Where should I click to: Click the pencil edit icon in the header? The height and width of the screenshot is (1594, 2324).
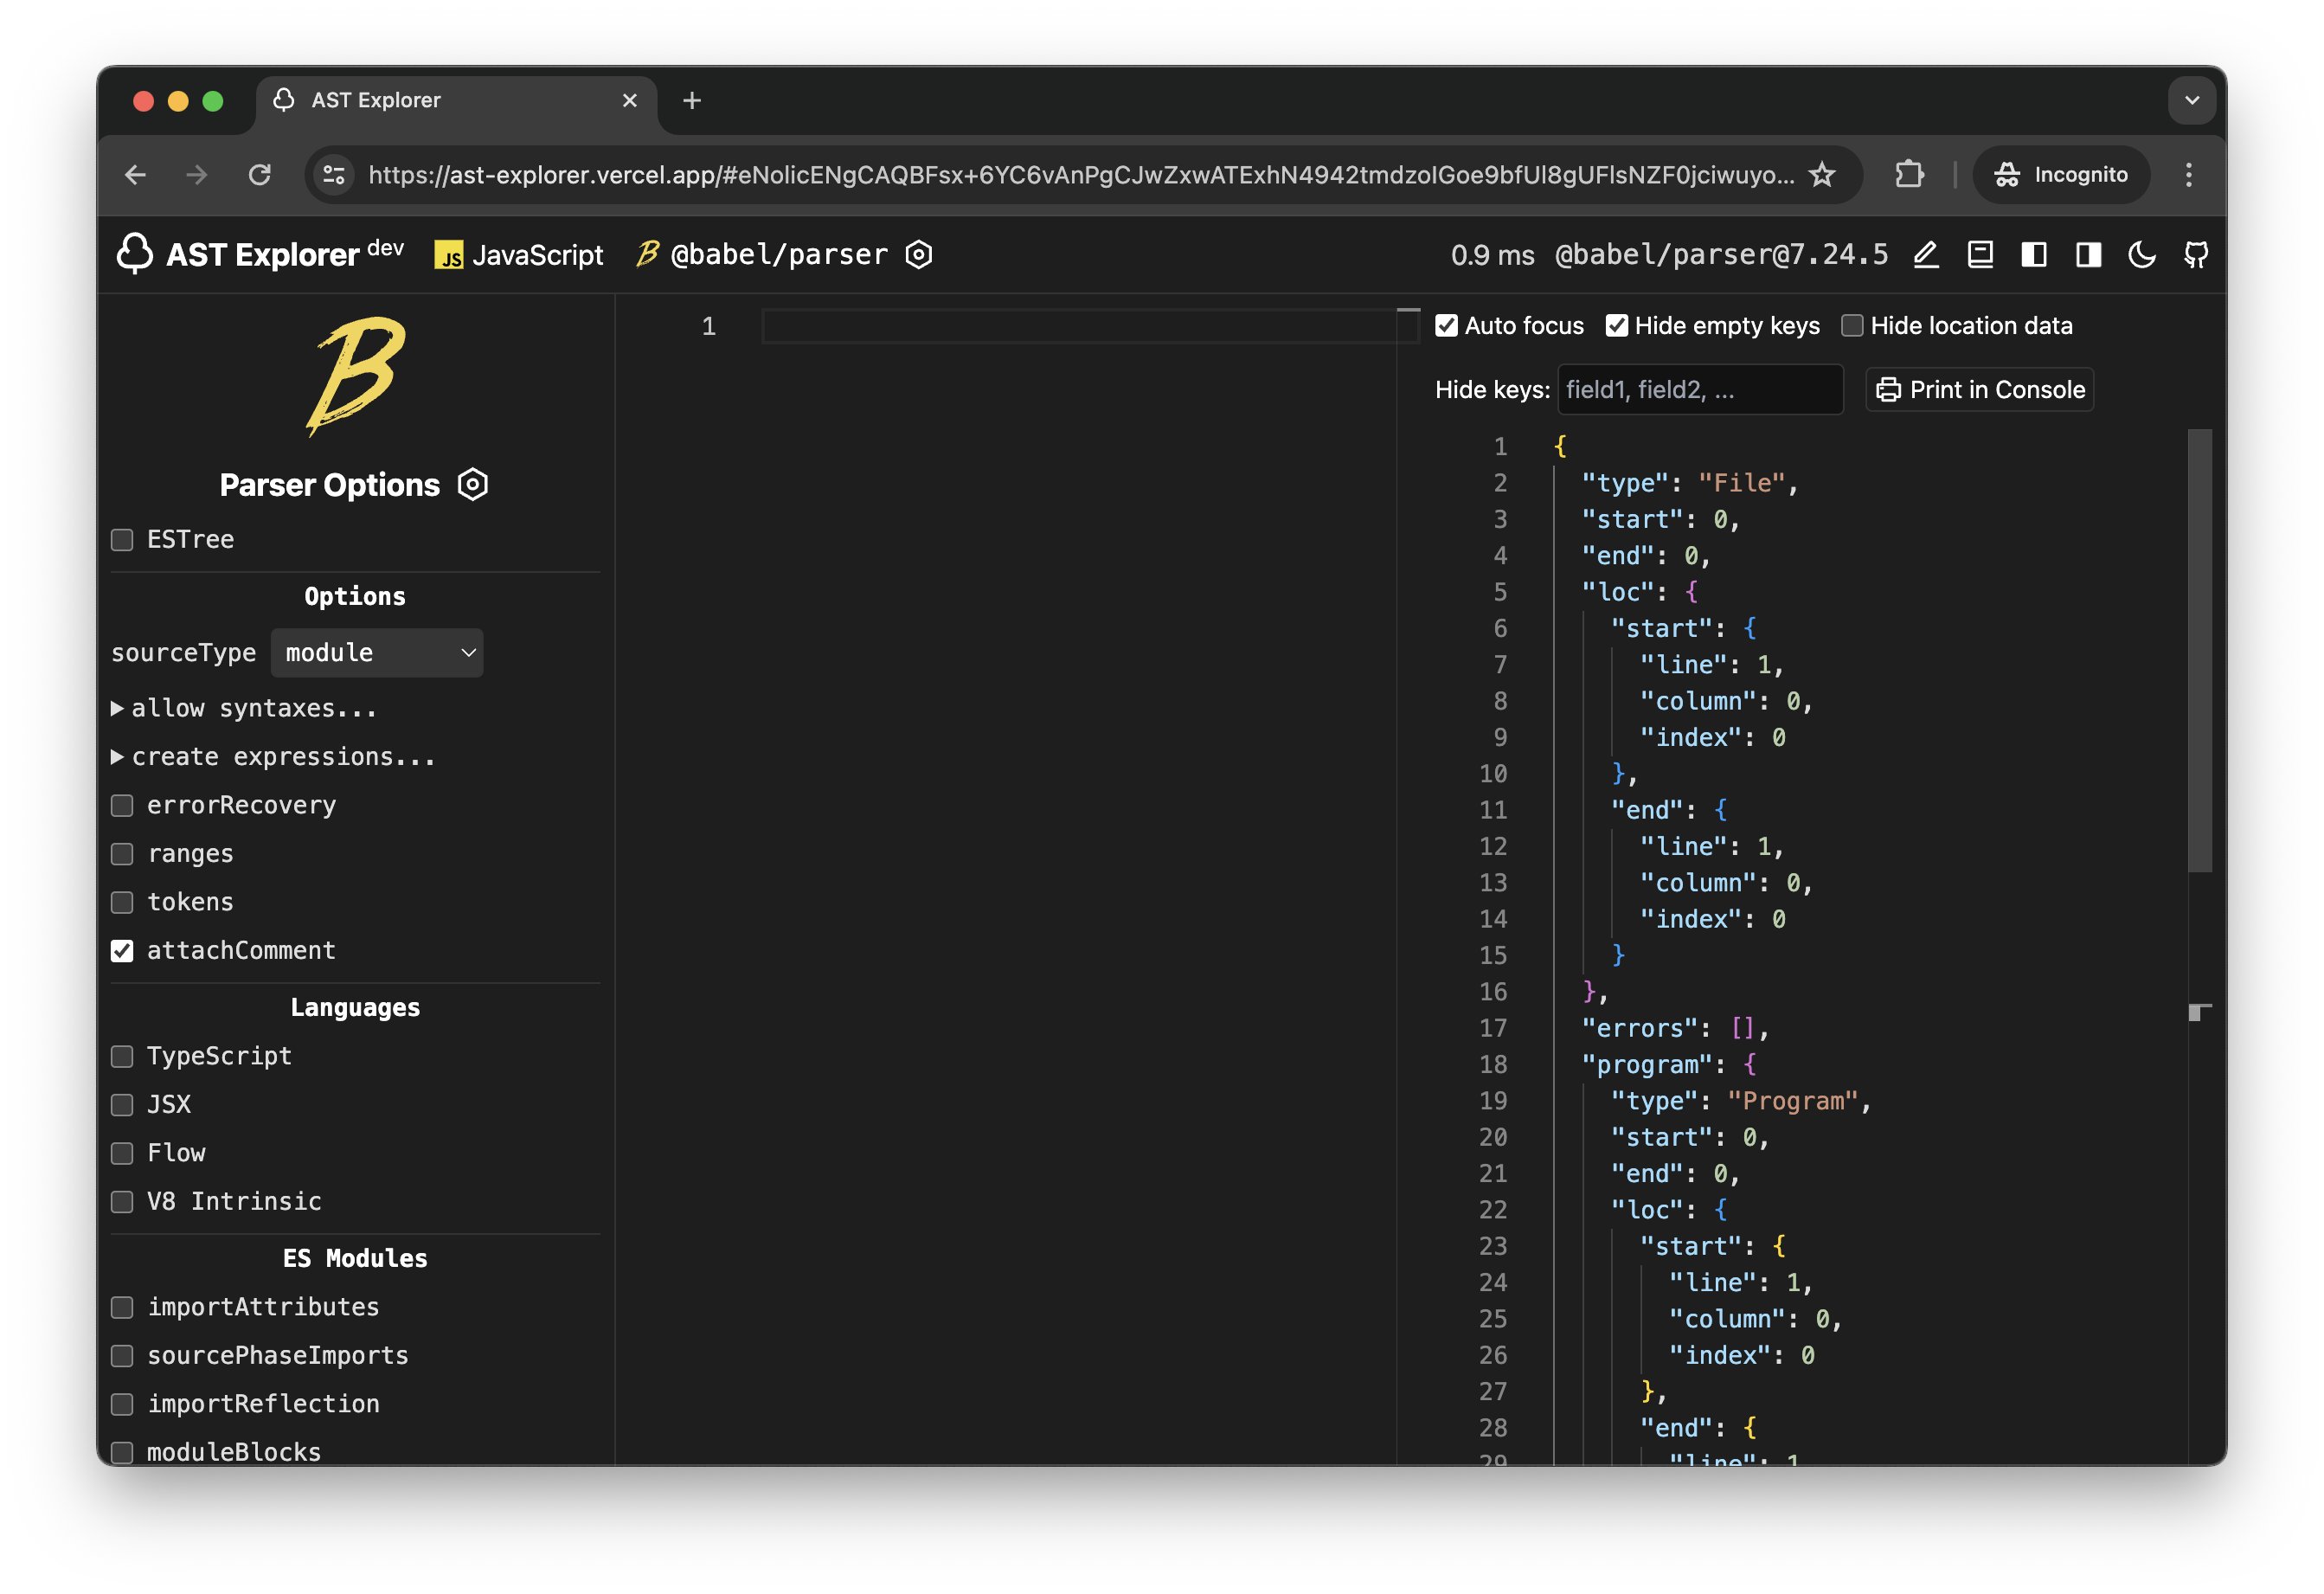[1925, 255]
